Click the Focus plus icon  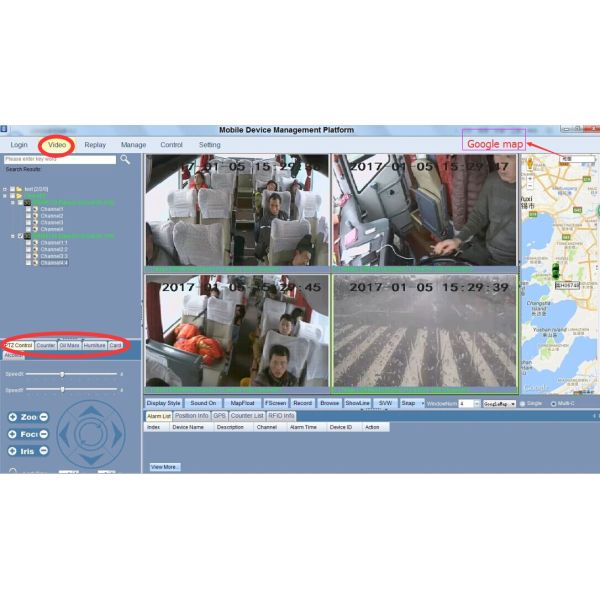pyautogui.click(x=12, y=434)
